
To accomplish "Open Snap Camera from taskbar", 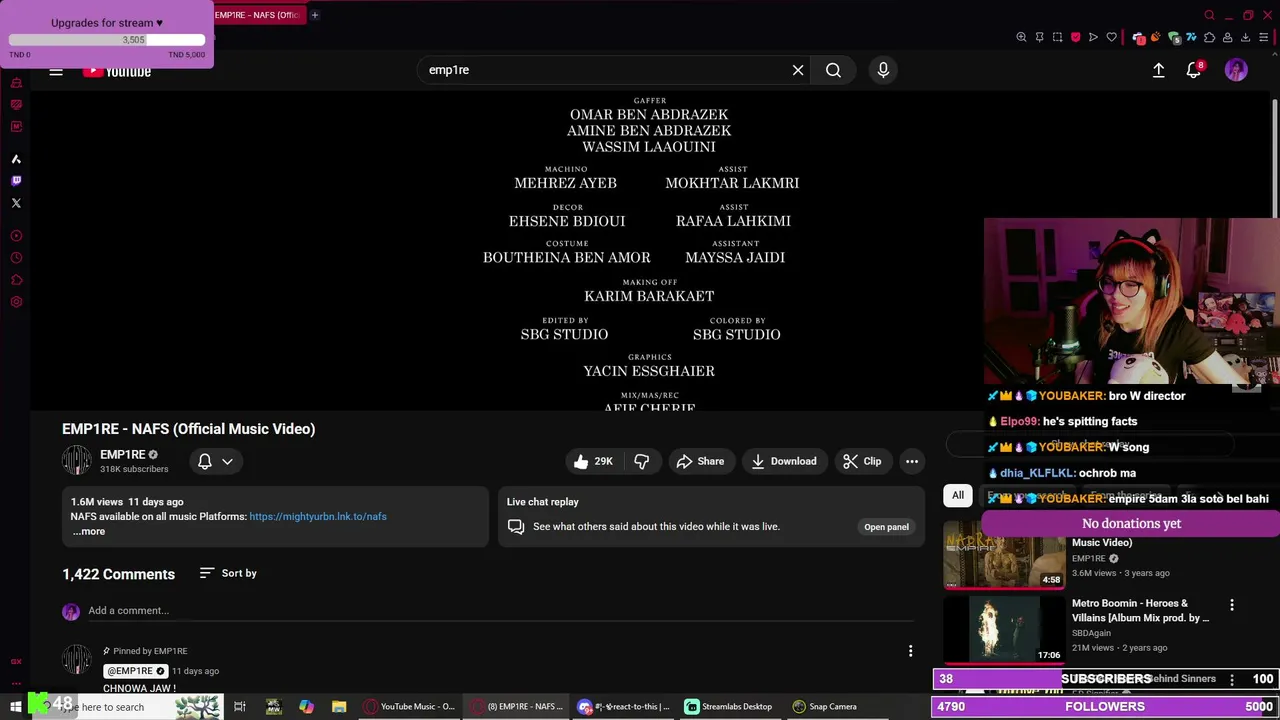I will 825,707.
